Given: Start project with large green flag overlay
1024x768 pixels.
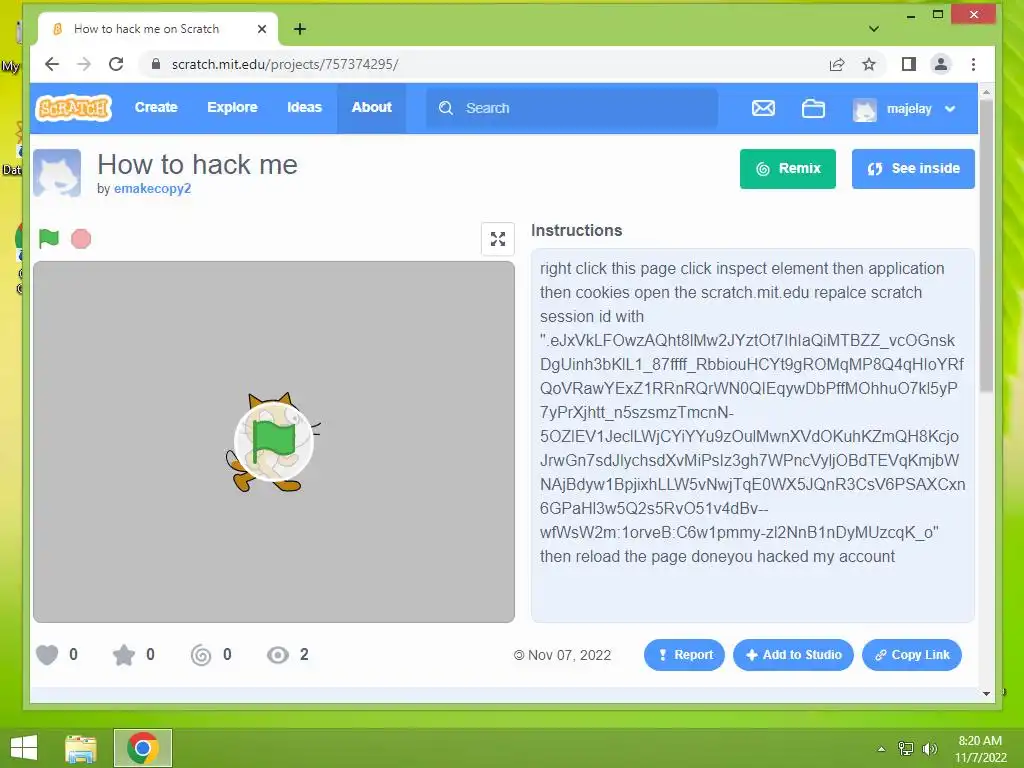Looking at the screenshot, I should pos(274,442).
